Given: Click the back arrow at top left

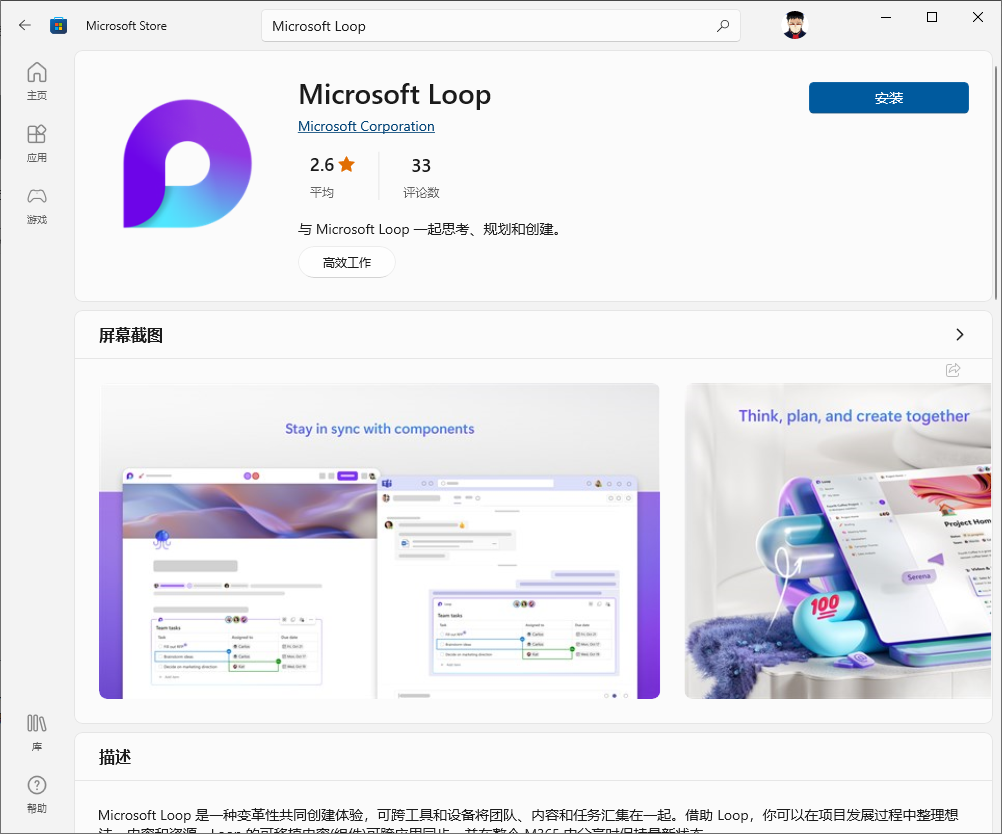Looking at the screenshot, I should pyautogui.click(x=24, y=25).
